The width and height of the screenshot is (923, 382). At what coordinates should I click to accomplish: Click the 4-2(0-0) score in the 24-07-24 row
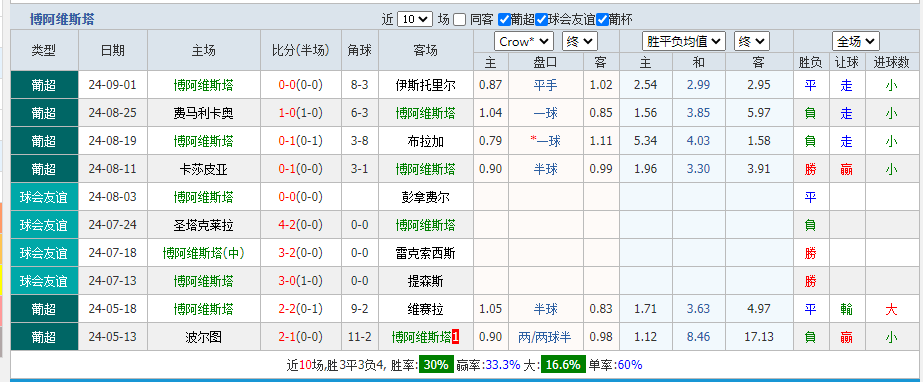click(300, 225)
